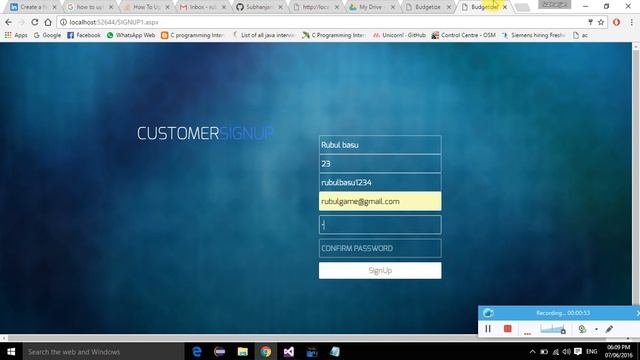Click the email field rubulgame@gmail.com
This screenshot has height=360, width=640.
click(x=380, y=201)
